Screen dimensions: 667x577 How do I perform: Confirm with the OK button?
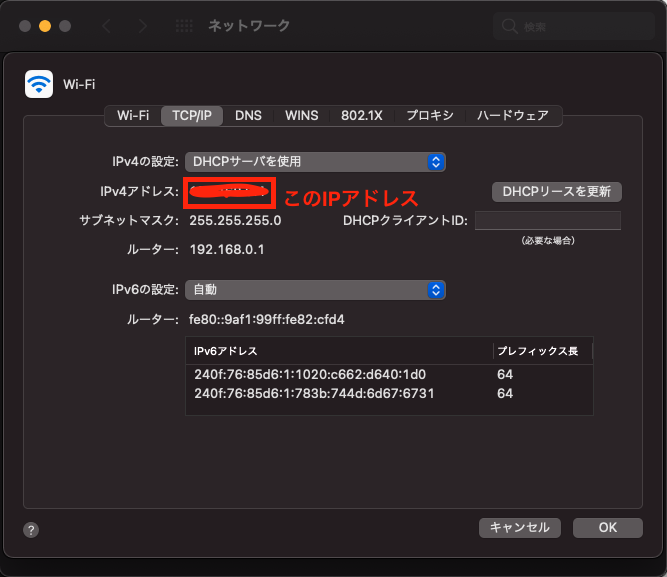(x=608, y=528)
